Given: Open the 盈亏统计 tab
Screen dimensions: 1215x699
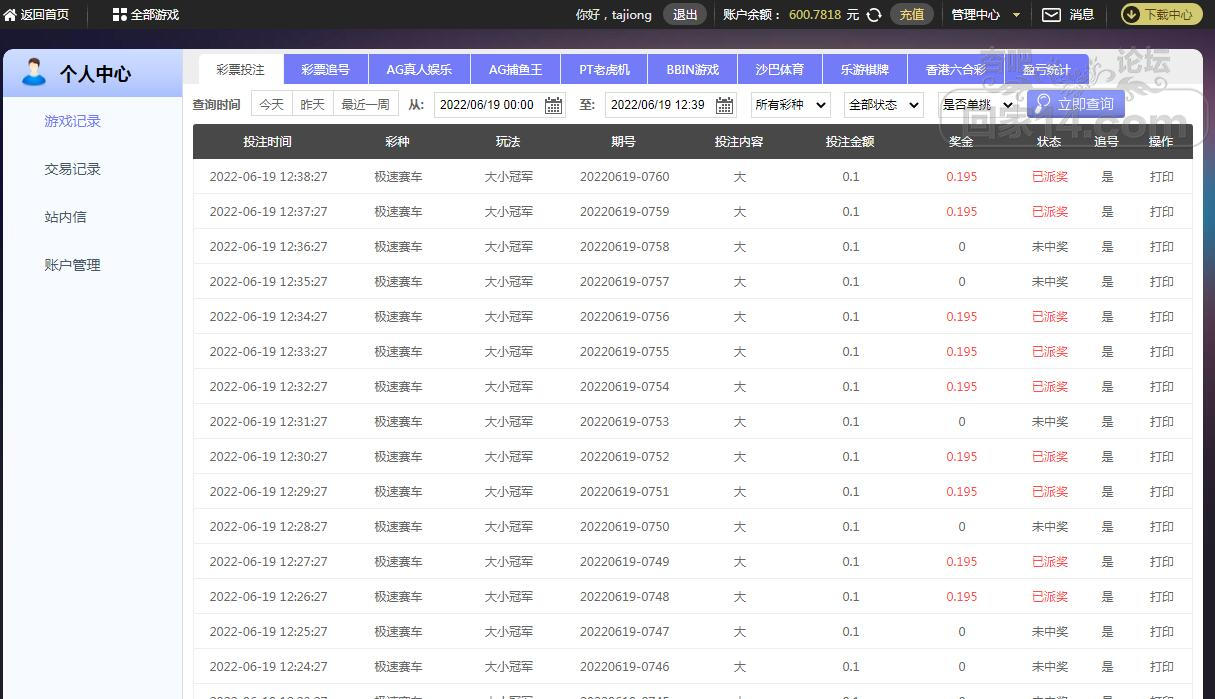Looking at the screenshot, I should pos(1046,70).
